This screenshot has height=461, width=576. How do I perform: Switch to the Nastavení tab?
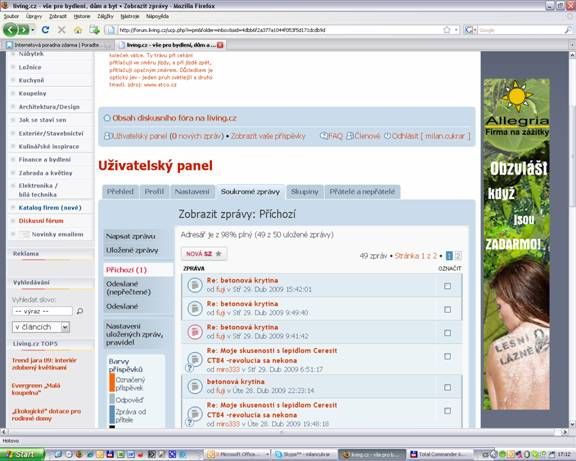[192, 192]
